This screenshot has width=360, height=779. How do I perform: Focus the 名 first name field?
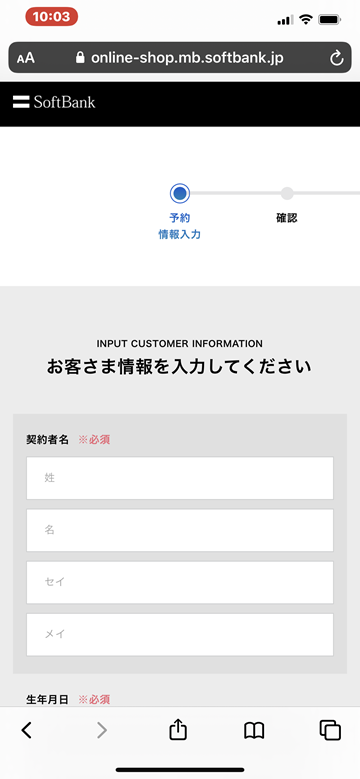point(180,530)
